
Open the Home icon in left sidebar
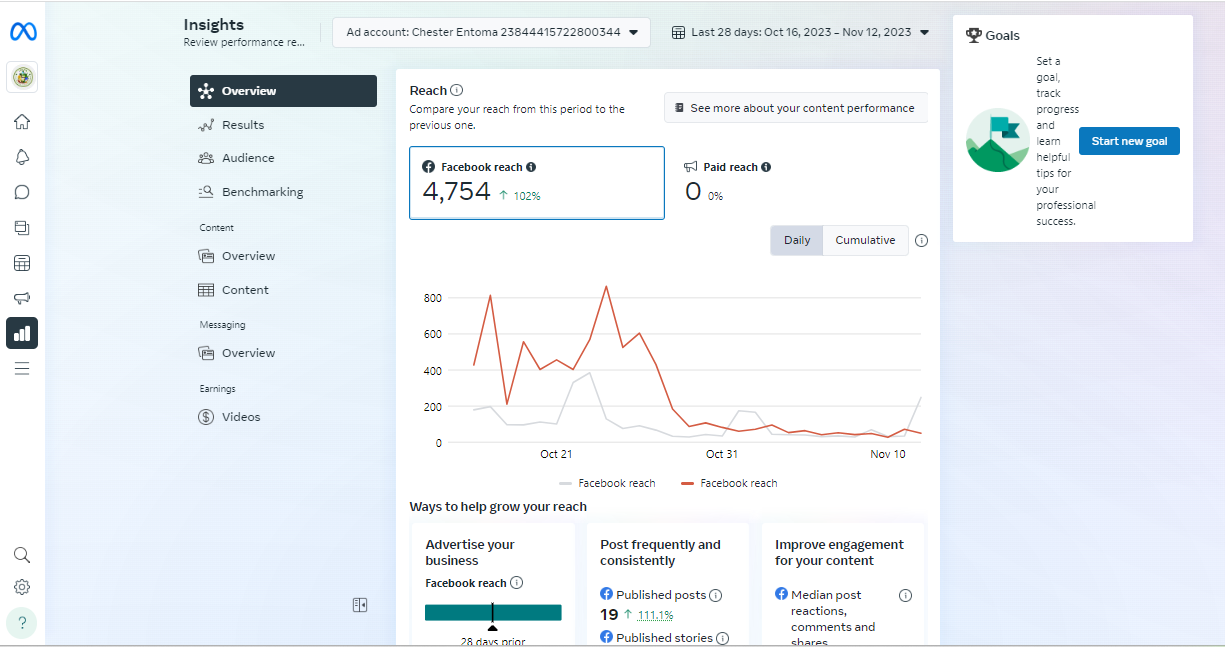pyautogui.click(x=22, y=122)
